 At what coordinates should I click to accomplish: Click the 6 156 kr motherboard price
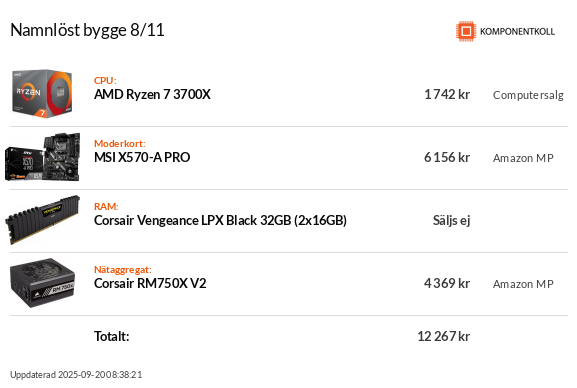(x=447, y=158)
